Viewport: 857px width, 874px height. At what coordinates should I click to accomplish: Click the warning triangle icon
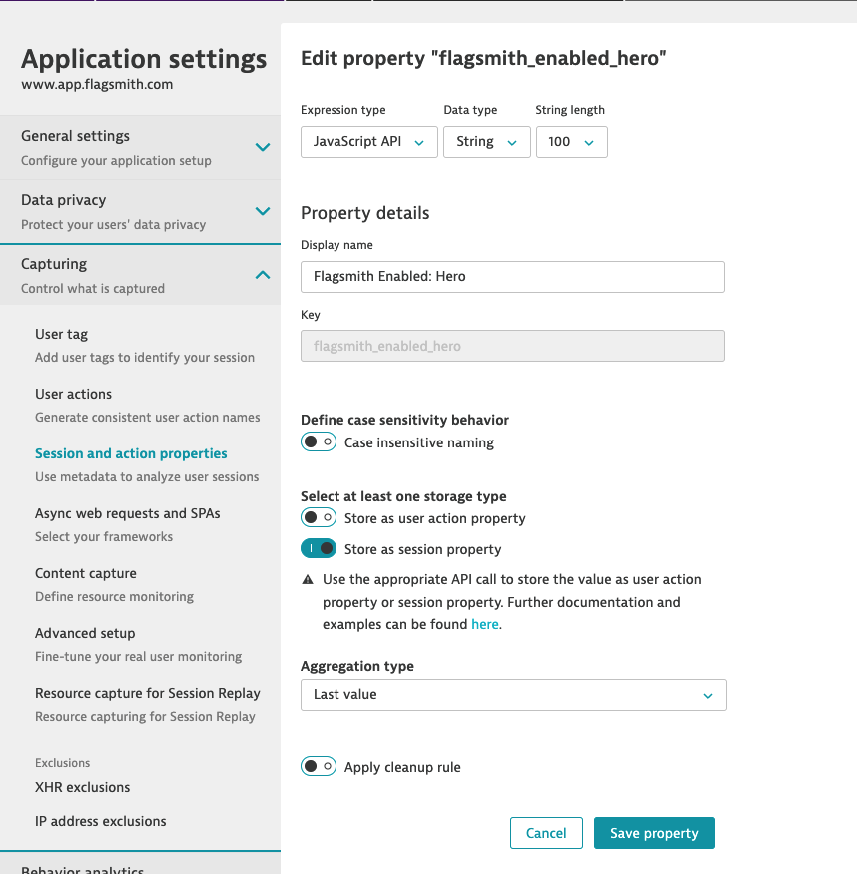(x=308, y=580)
